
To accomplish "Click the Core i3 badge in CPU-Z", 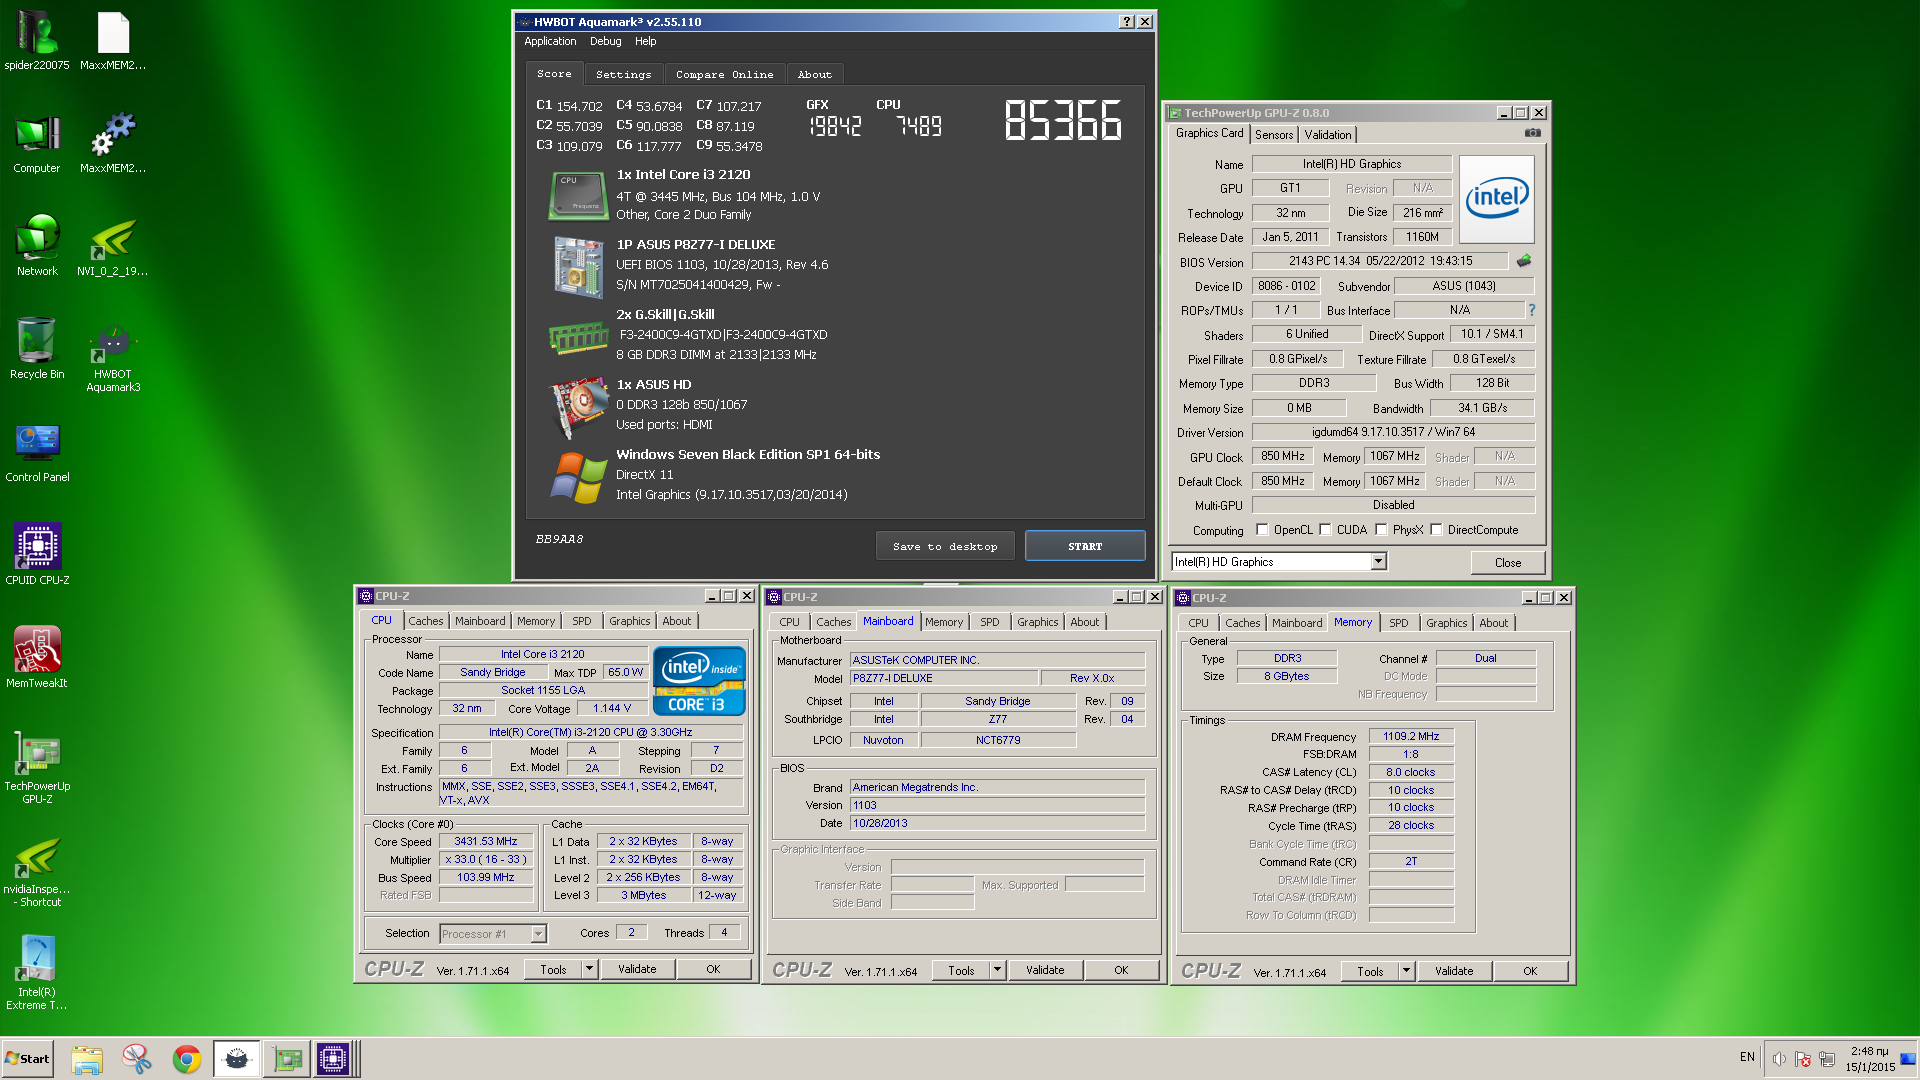I will [698, 680].
